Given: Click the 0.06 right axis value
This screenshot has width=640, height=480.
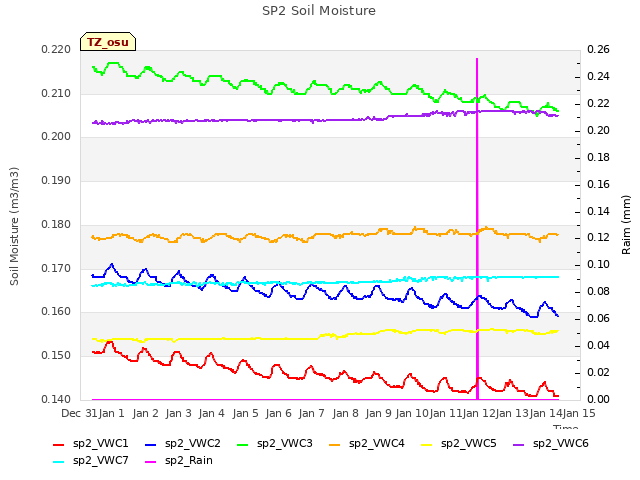Looking at the screenshot, I should click(x=598, y=318).
